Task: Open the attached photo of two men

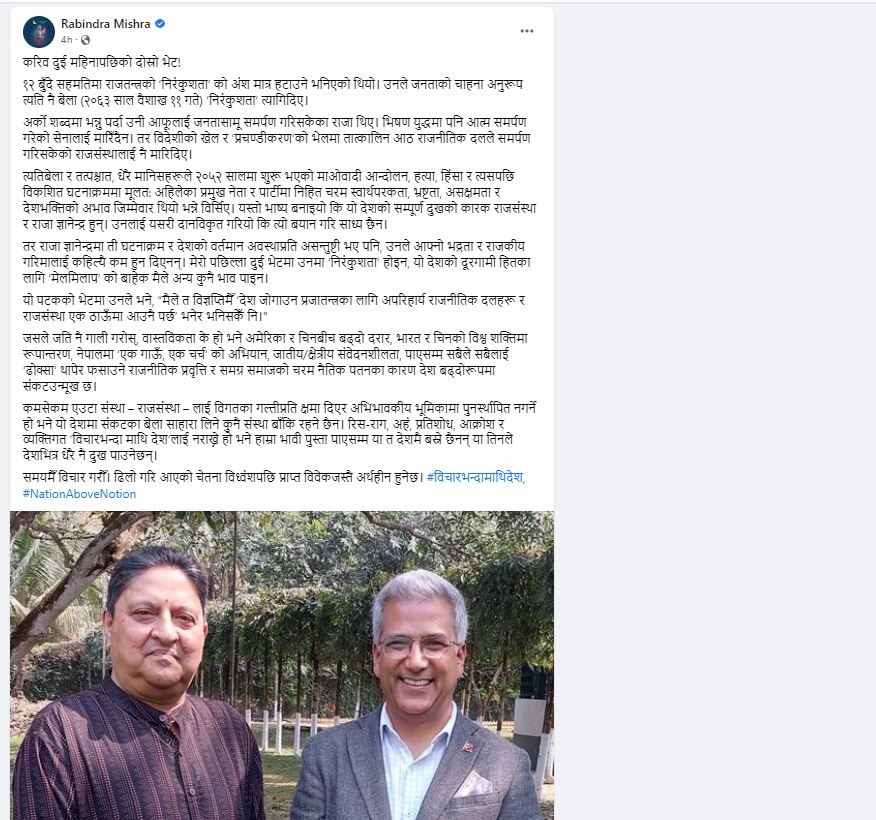Action: click(x=282, y=665)
